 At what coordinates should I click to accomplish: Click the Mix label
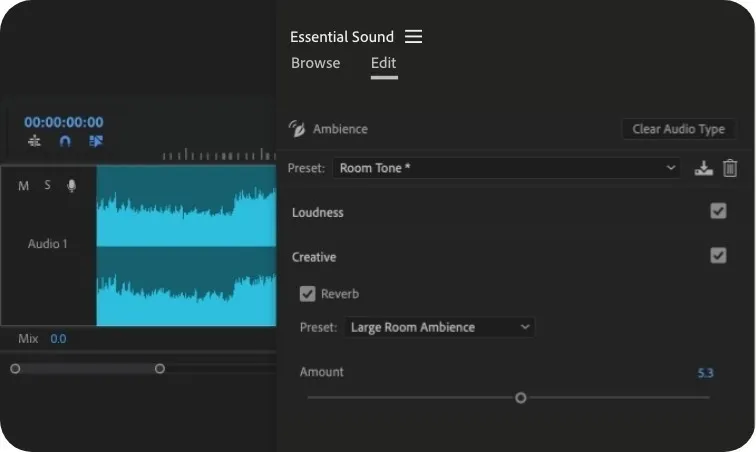tap(28, 339)
